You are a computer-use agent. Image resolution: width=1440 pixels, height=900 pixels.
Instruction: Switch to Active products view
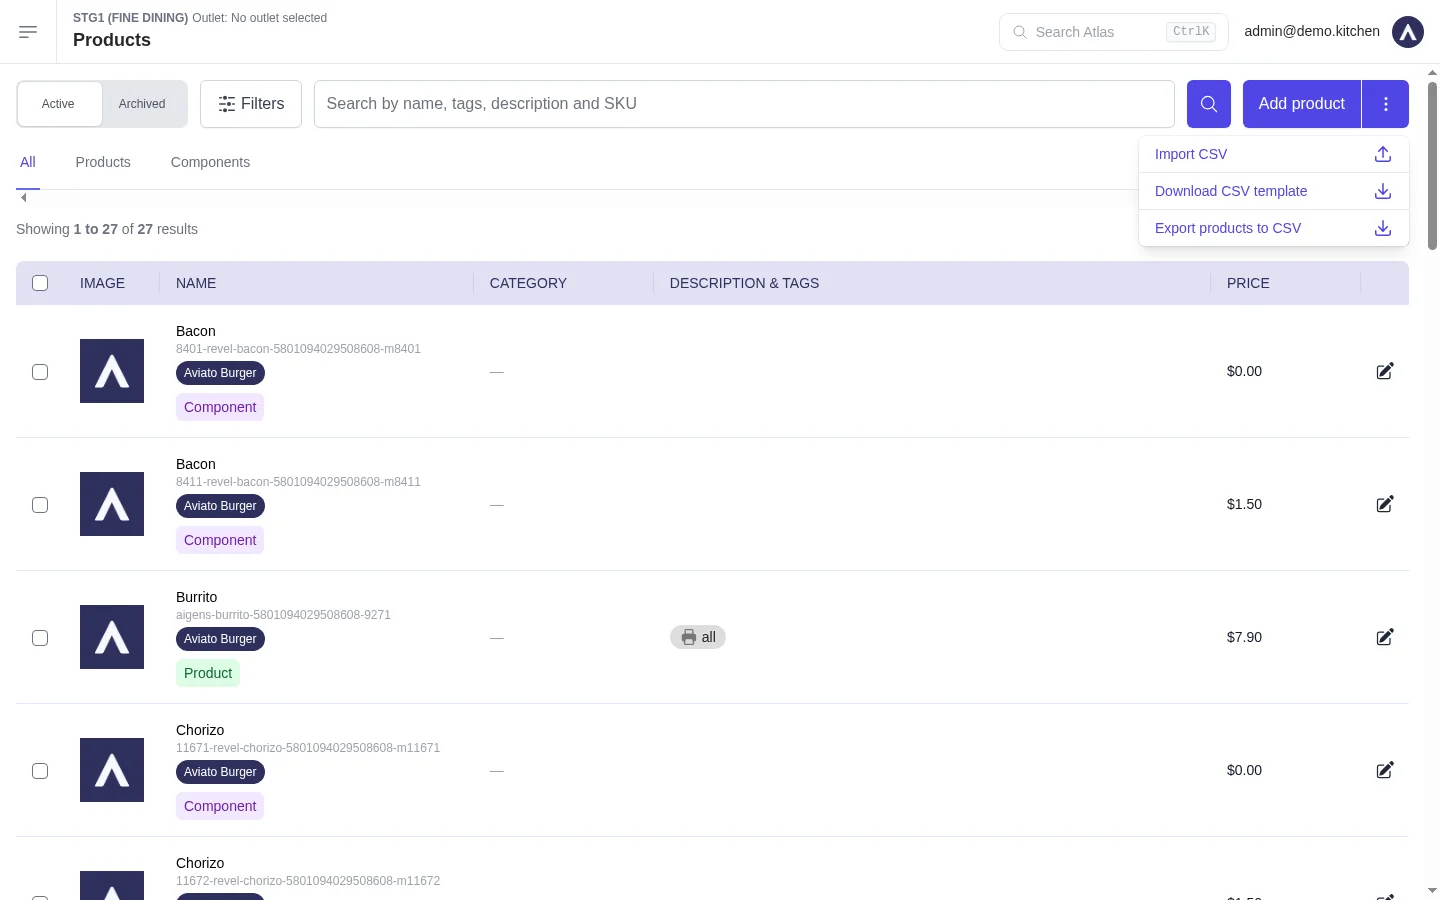click(x=59, y=104)
